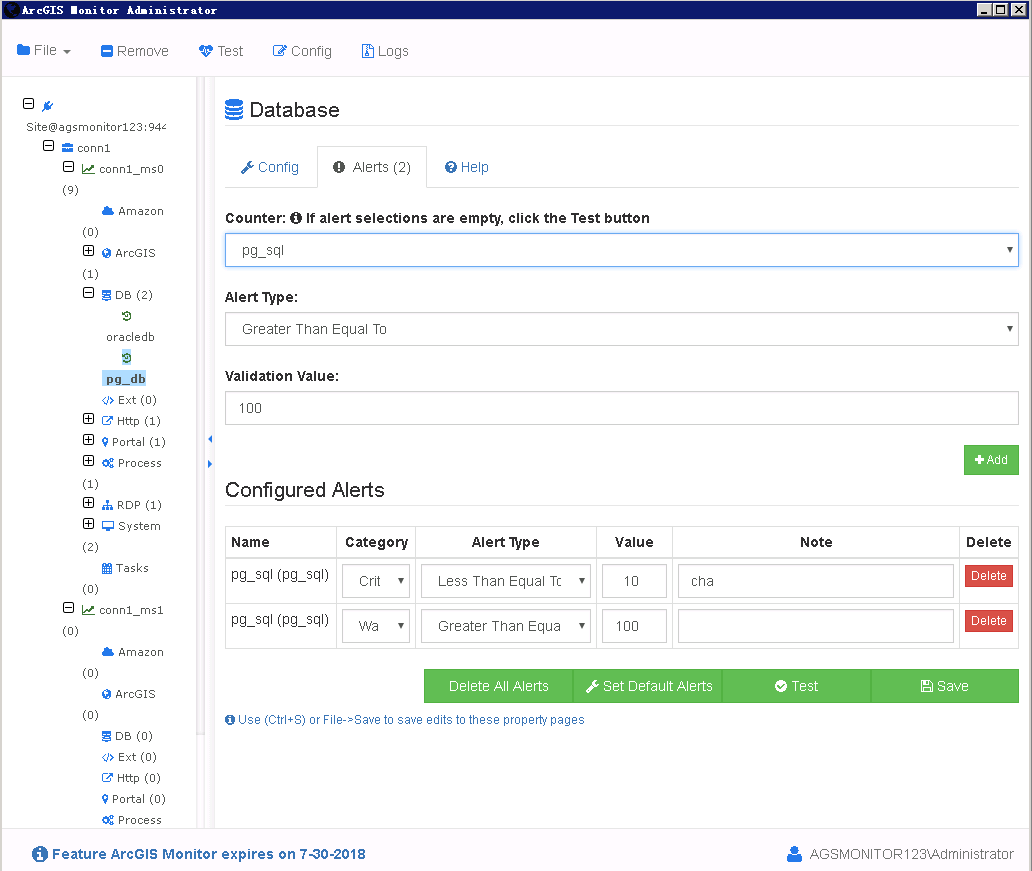Select the conn1 collection in tree
The width and height of the screenshot is (1032, 871).
[x=93, y=148]
